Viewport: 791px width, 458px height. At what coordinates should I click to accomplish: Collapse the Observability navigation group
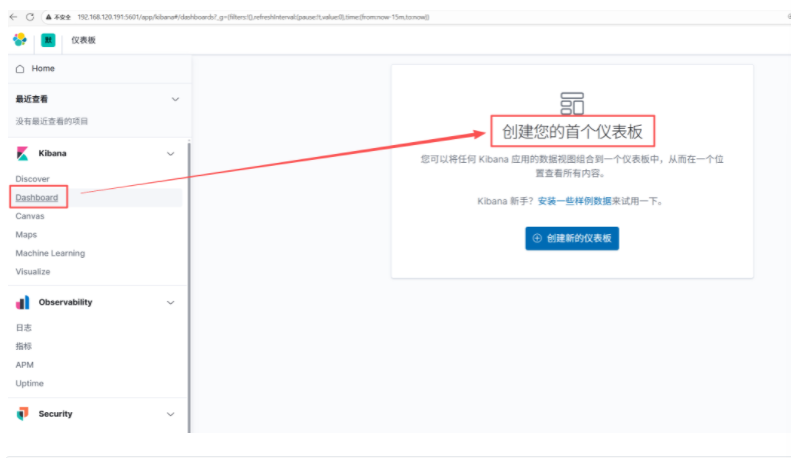(x=170, y=302)
